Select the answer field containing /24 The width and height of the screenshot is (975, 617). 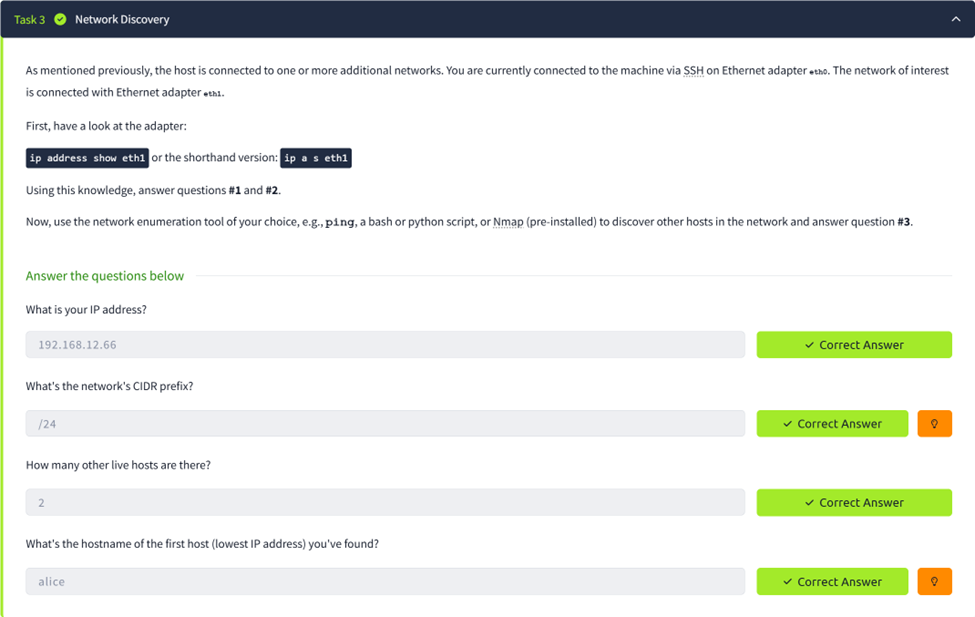tap(385, 423)
